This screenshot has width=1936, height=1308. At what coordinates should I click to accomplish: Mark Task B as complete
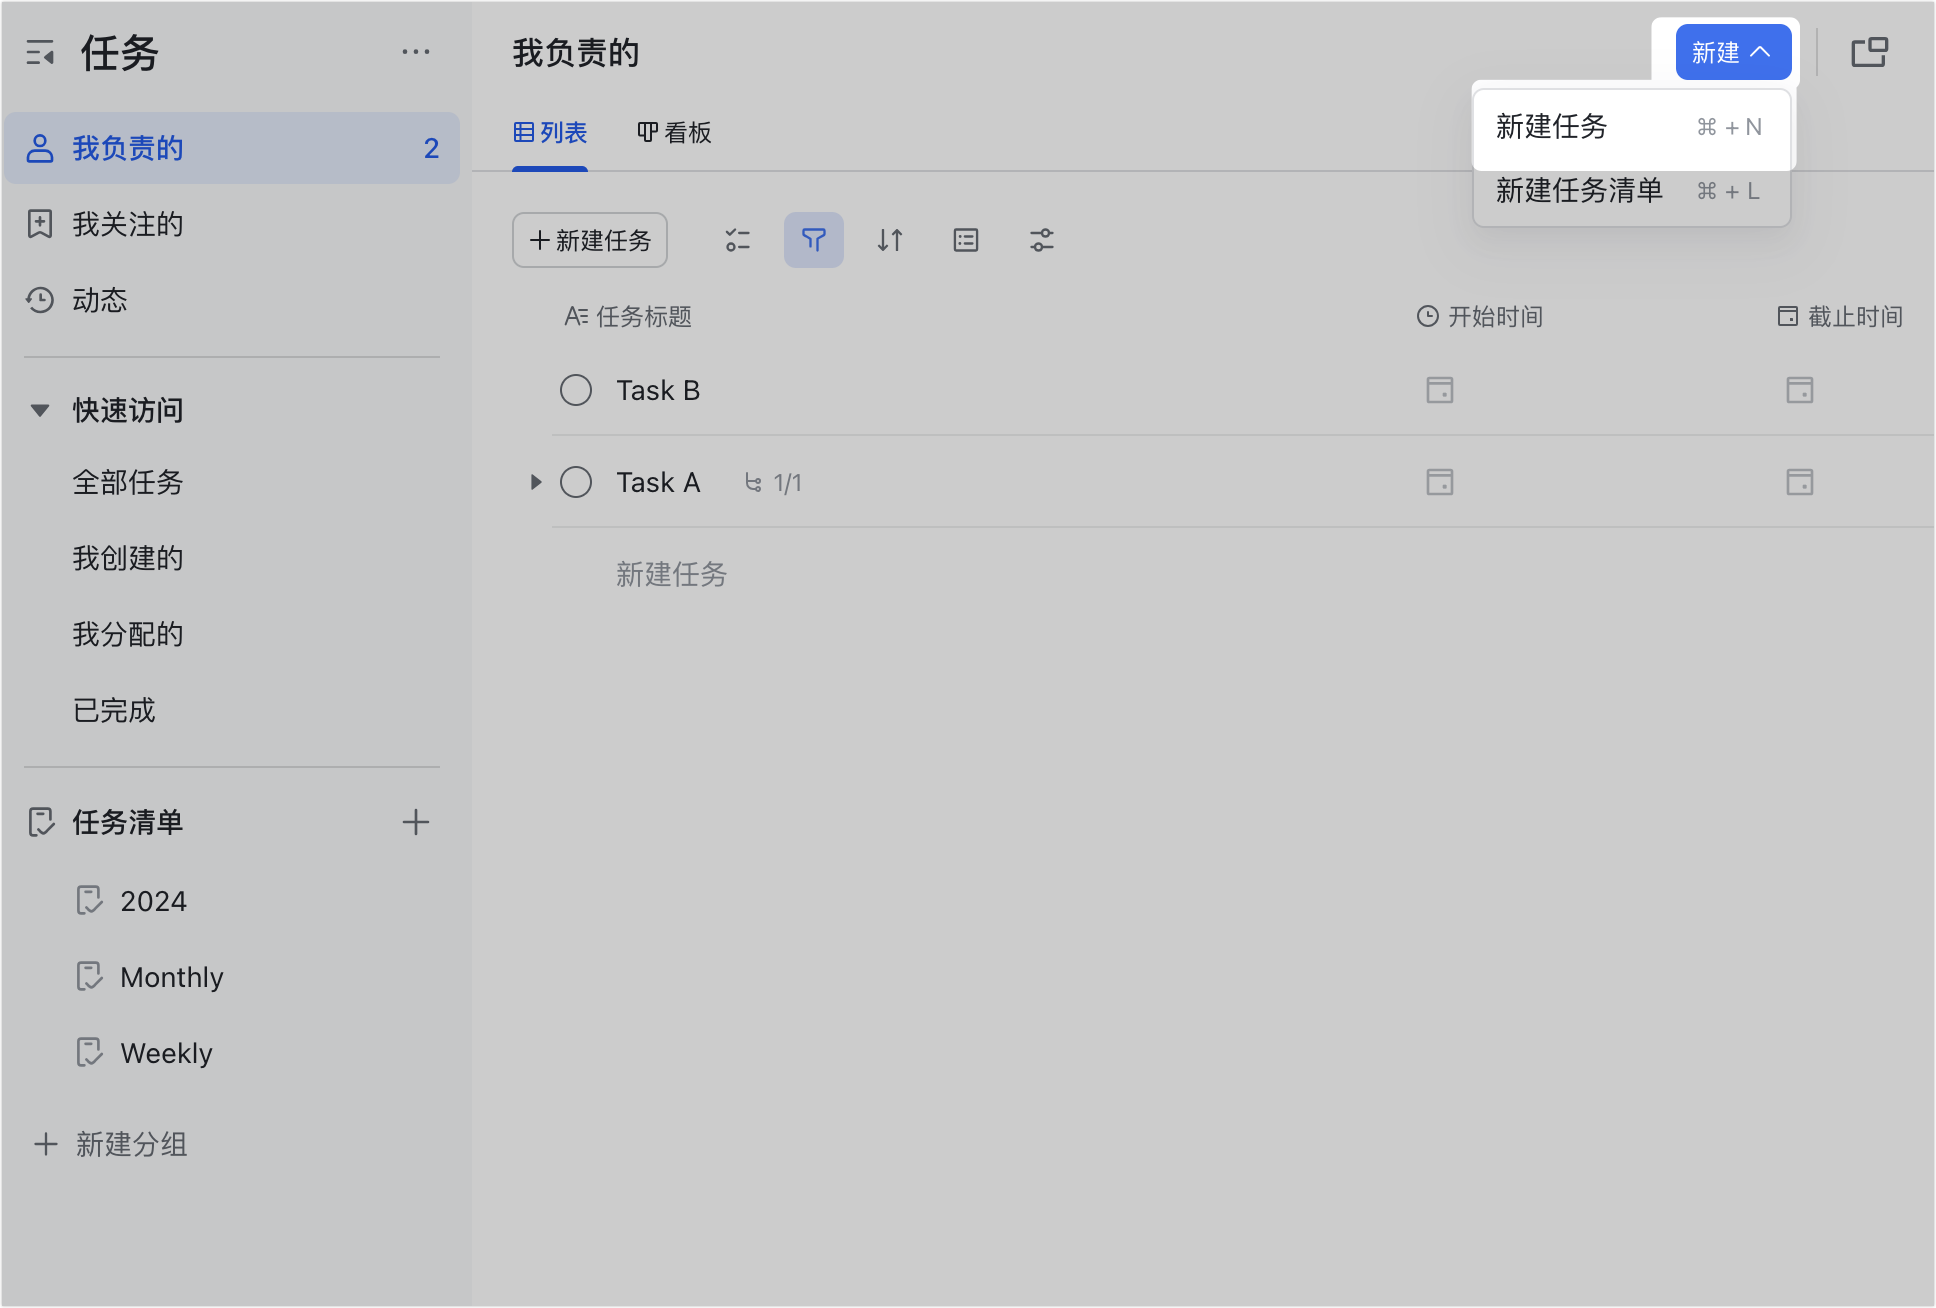point(576,390)
